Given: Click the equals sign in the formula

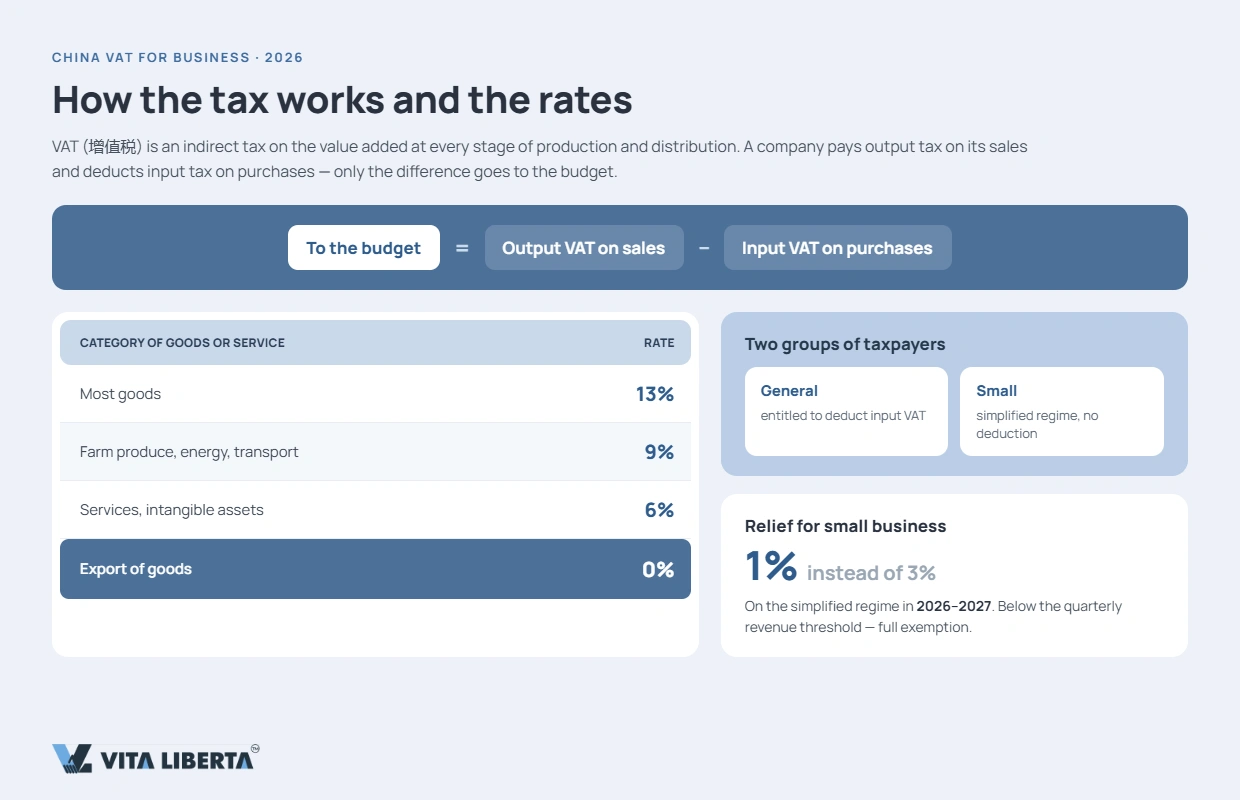Looking at the screenshot, I should coord(462,248).
